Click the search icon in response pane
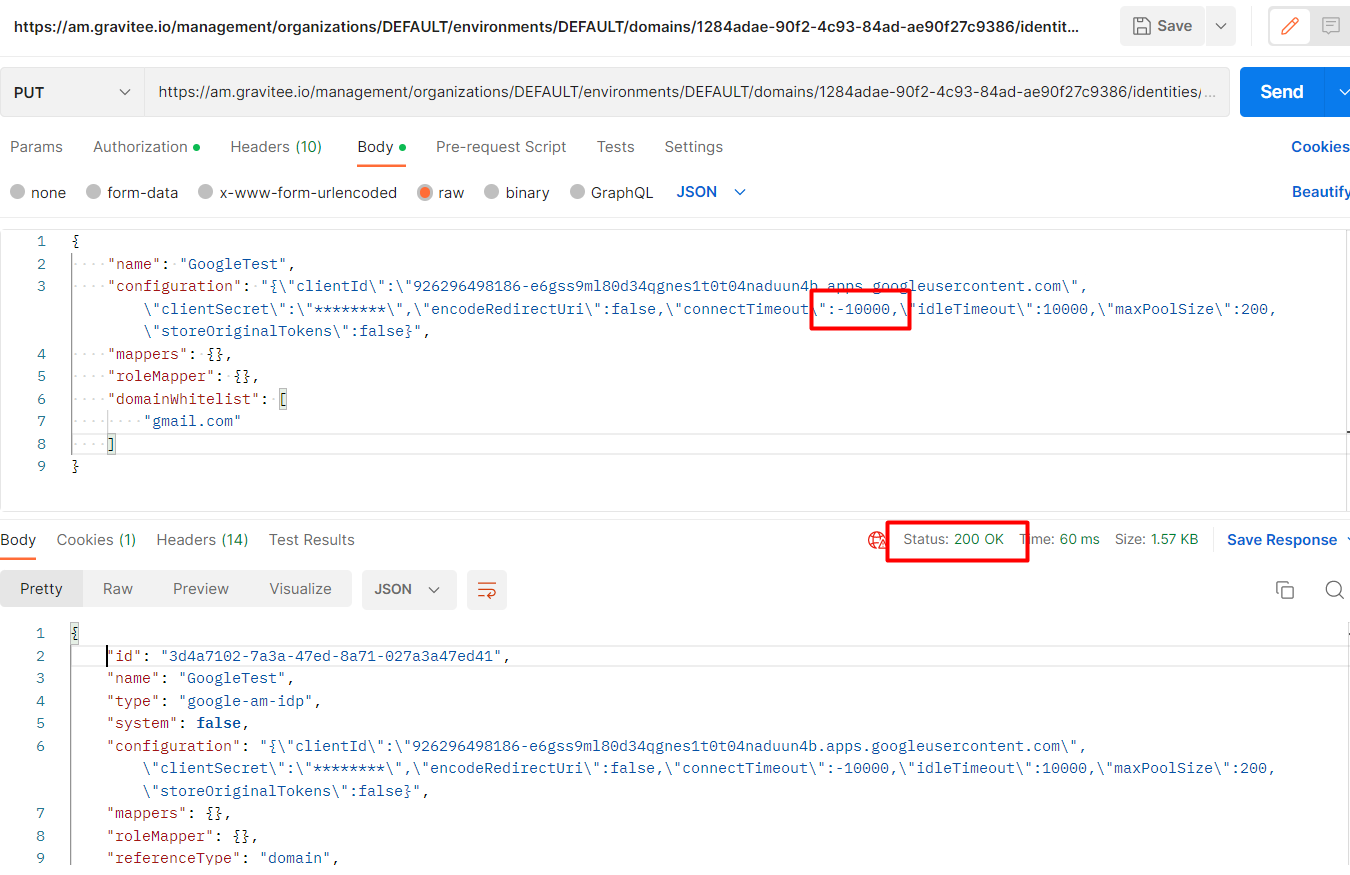The image size is (1350, 875). coord(1335,590)
